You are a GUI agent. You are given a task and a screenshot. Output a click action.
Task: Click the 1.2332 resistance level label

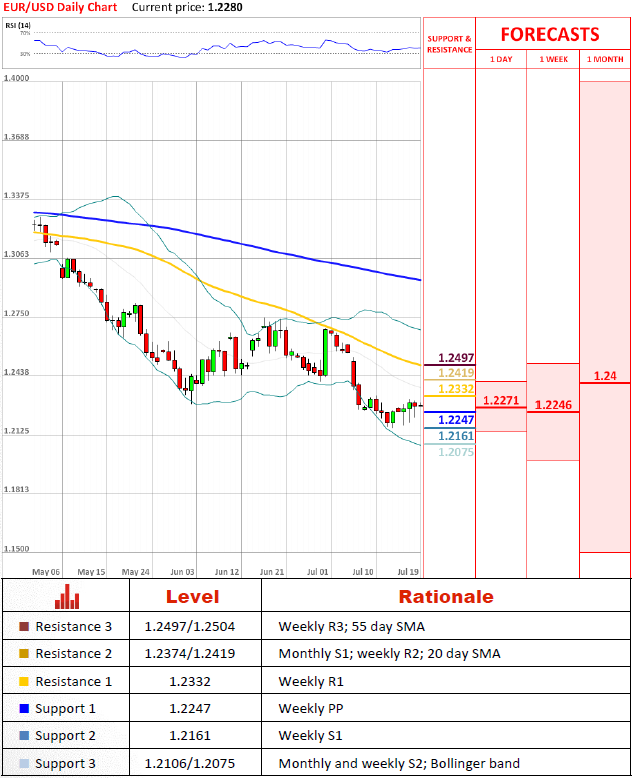[456, 389]
